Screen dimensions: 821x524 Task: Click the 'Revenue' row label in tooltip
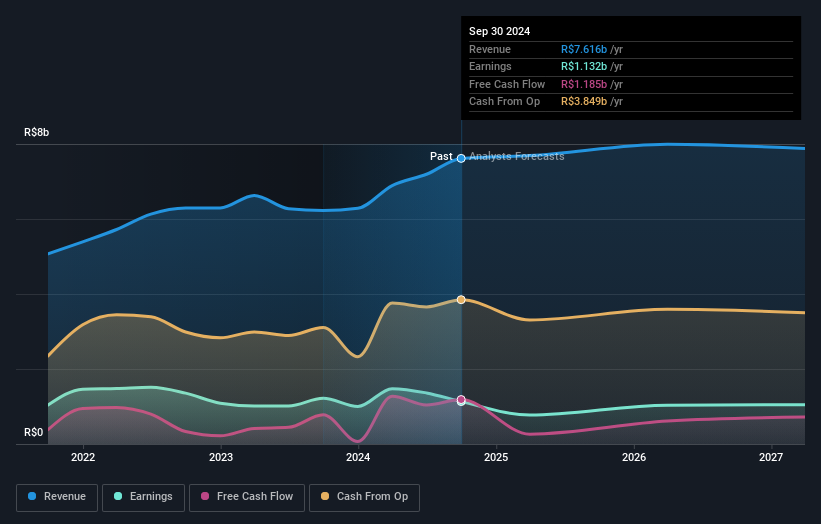pos(490,49)
